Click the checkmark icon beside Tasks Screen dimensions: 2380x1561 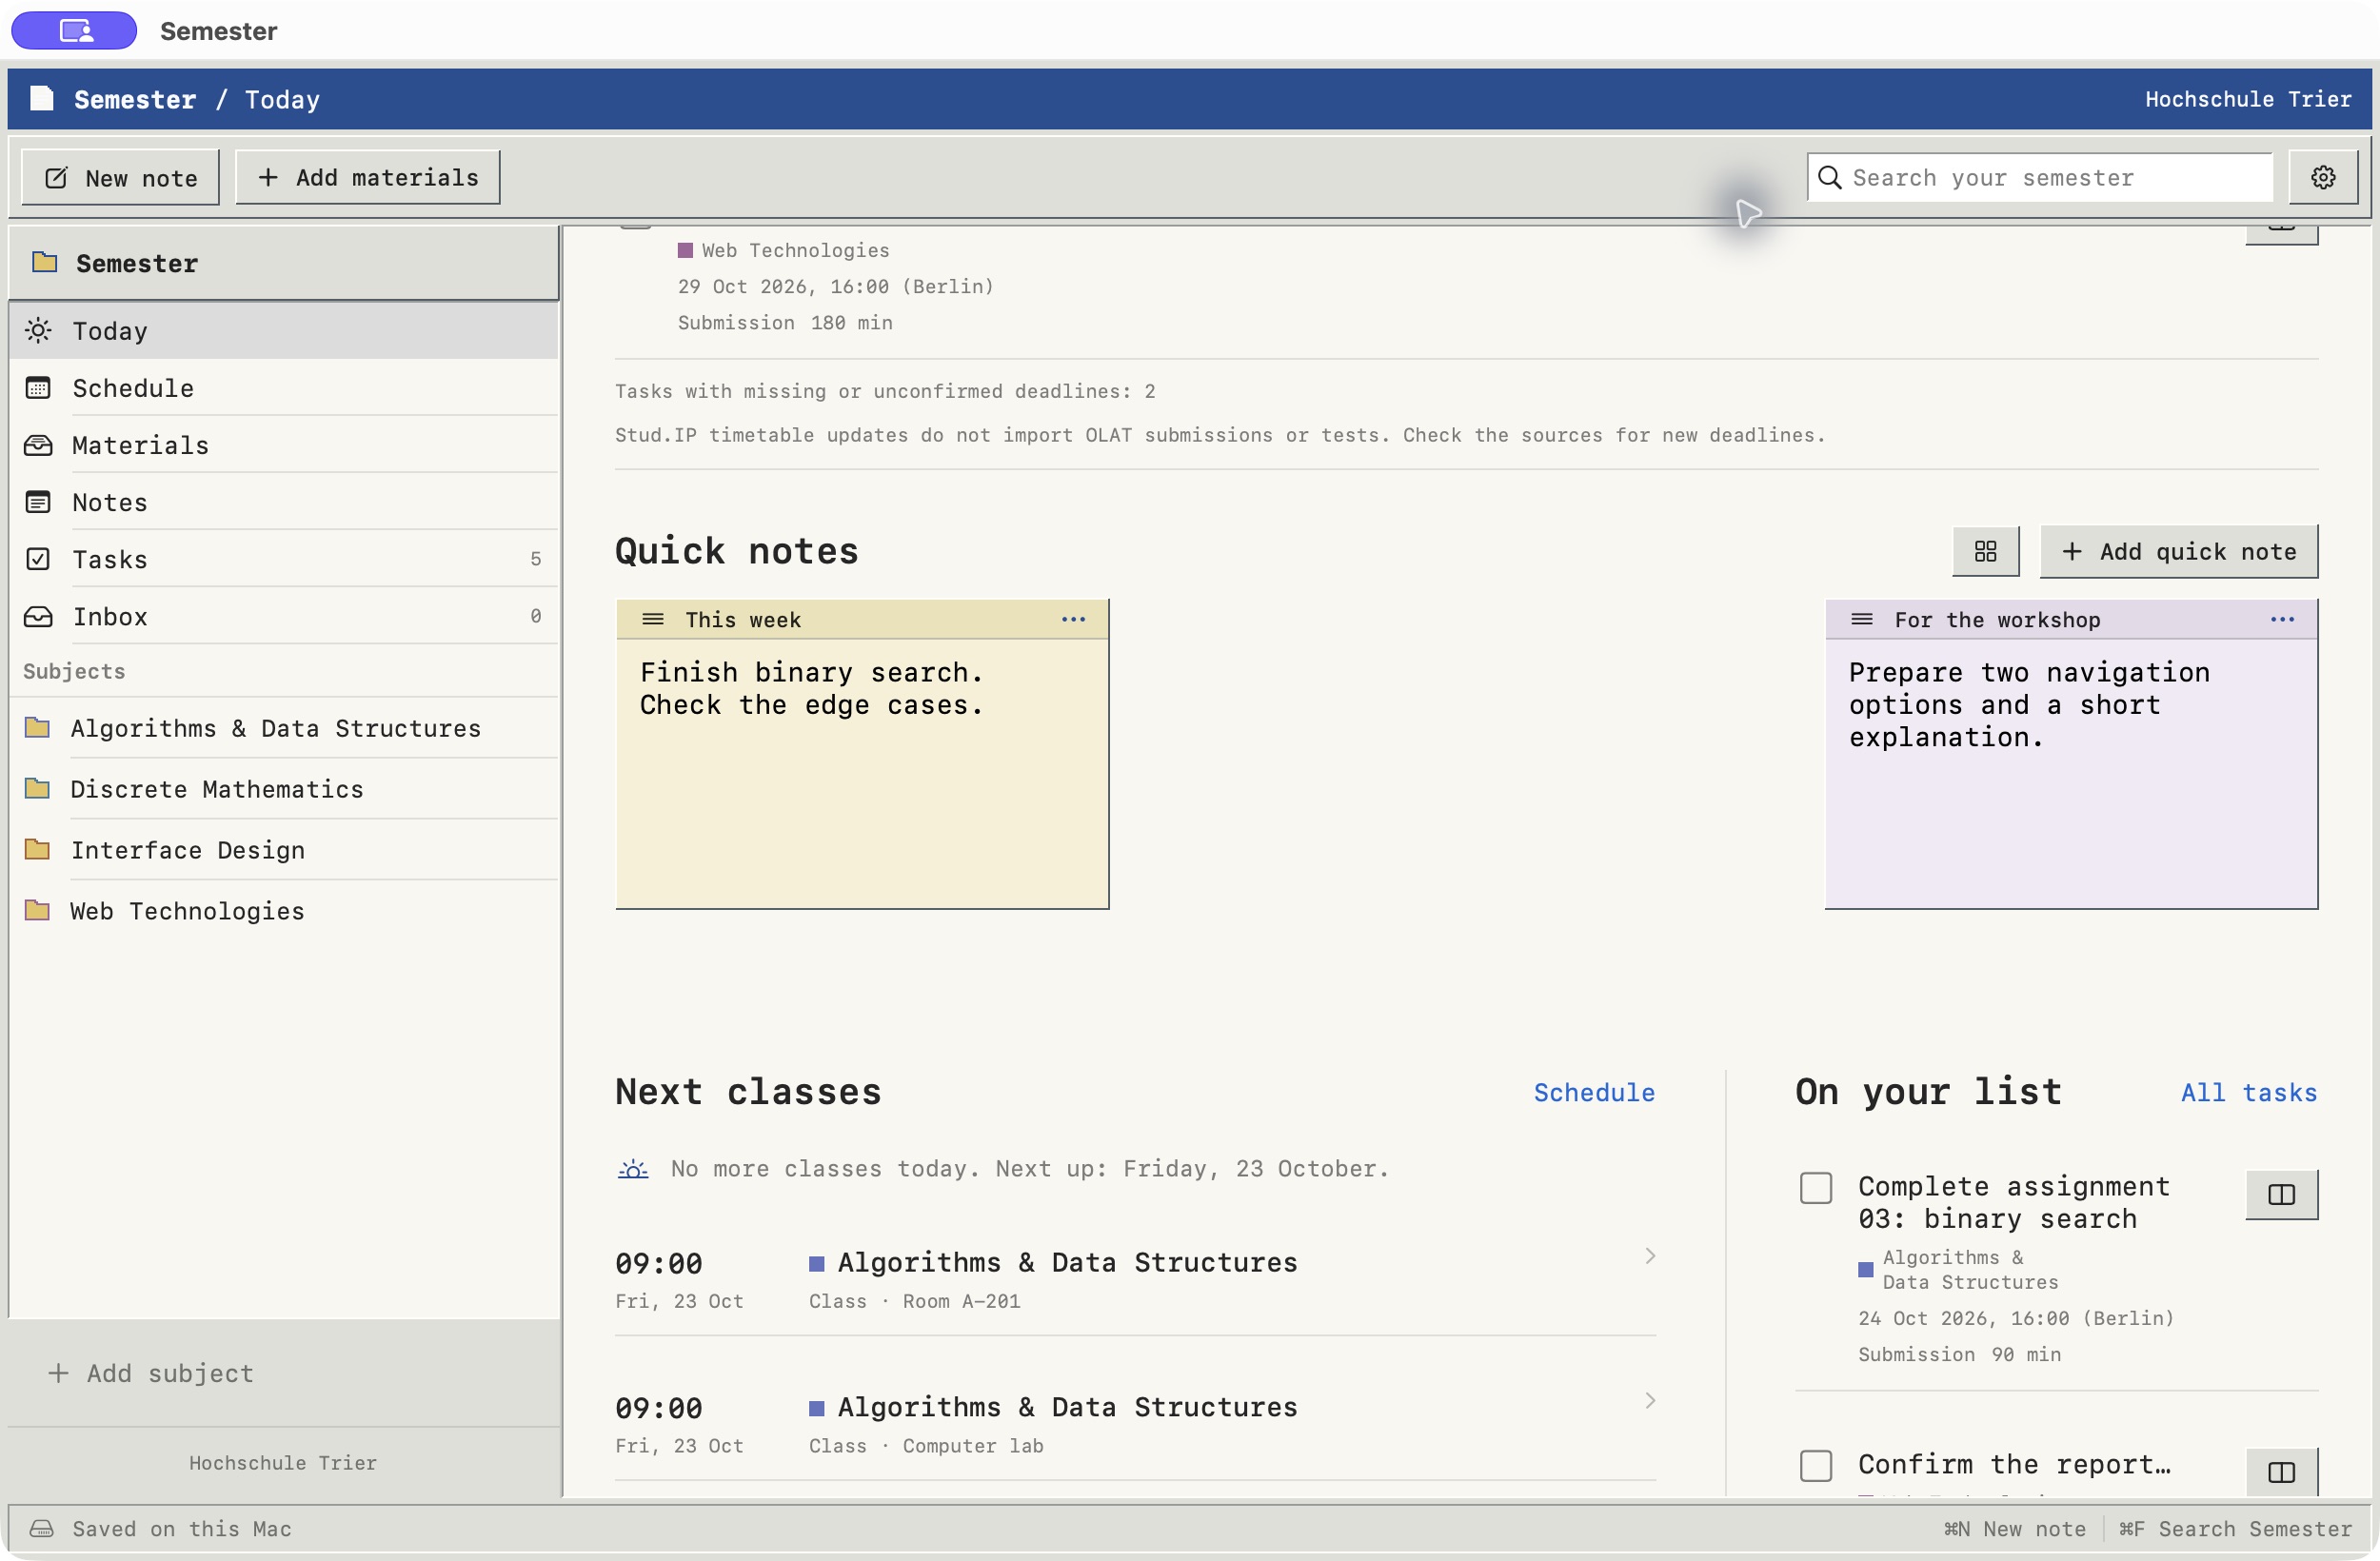(38, 559)
